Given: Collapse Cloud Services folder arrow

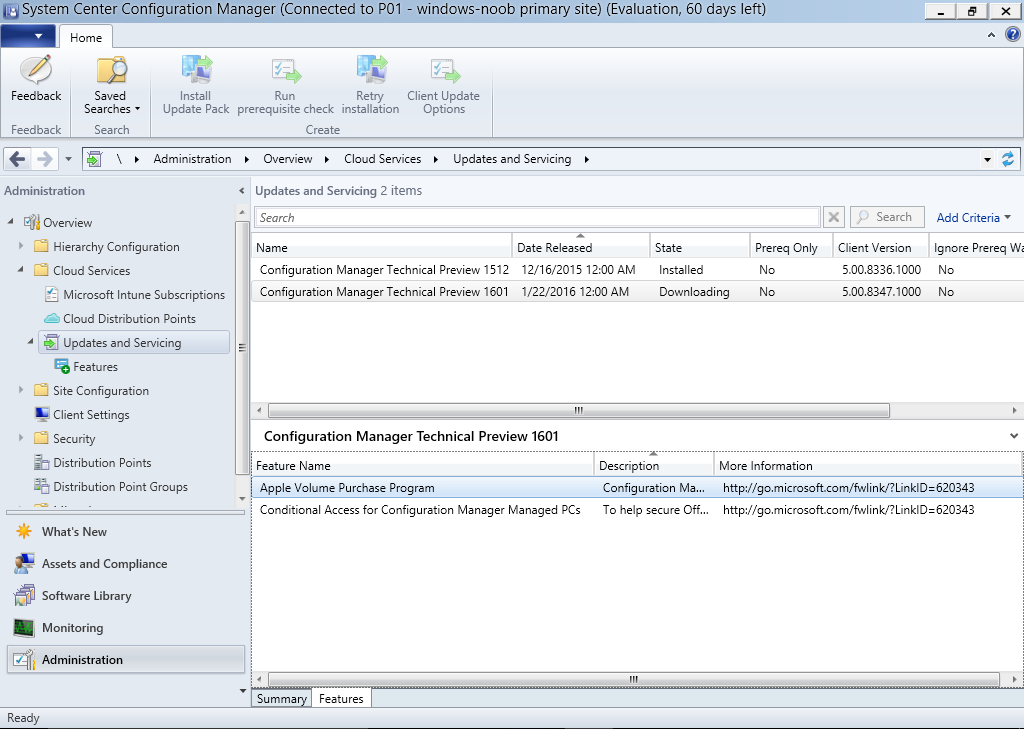Looking at the screenshot, I should pos(21,270).
